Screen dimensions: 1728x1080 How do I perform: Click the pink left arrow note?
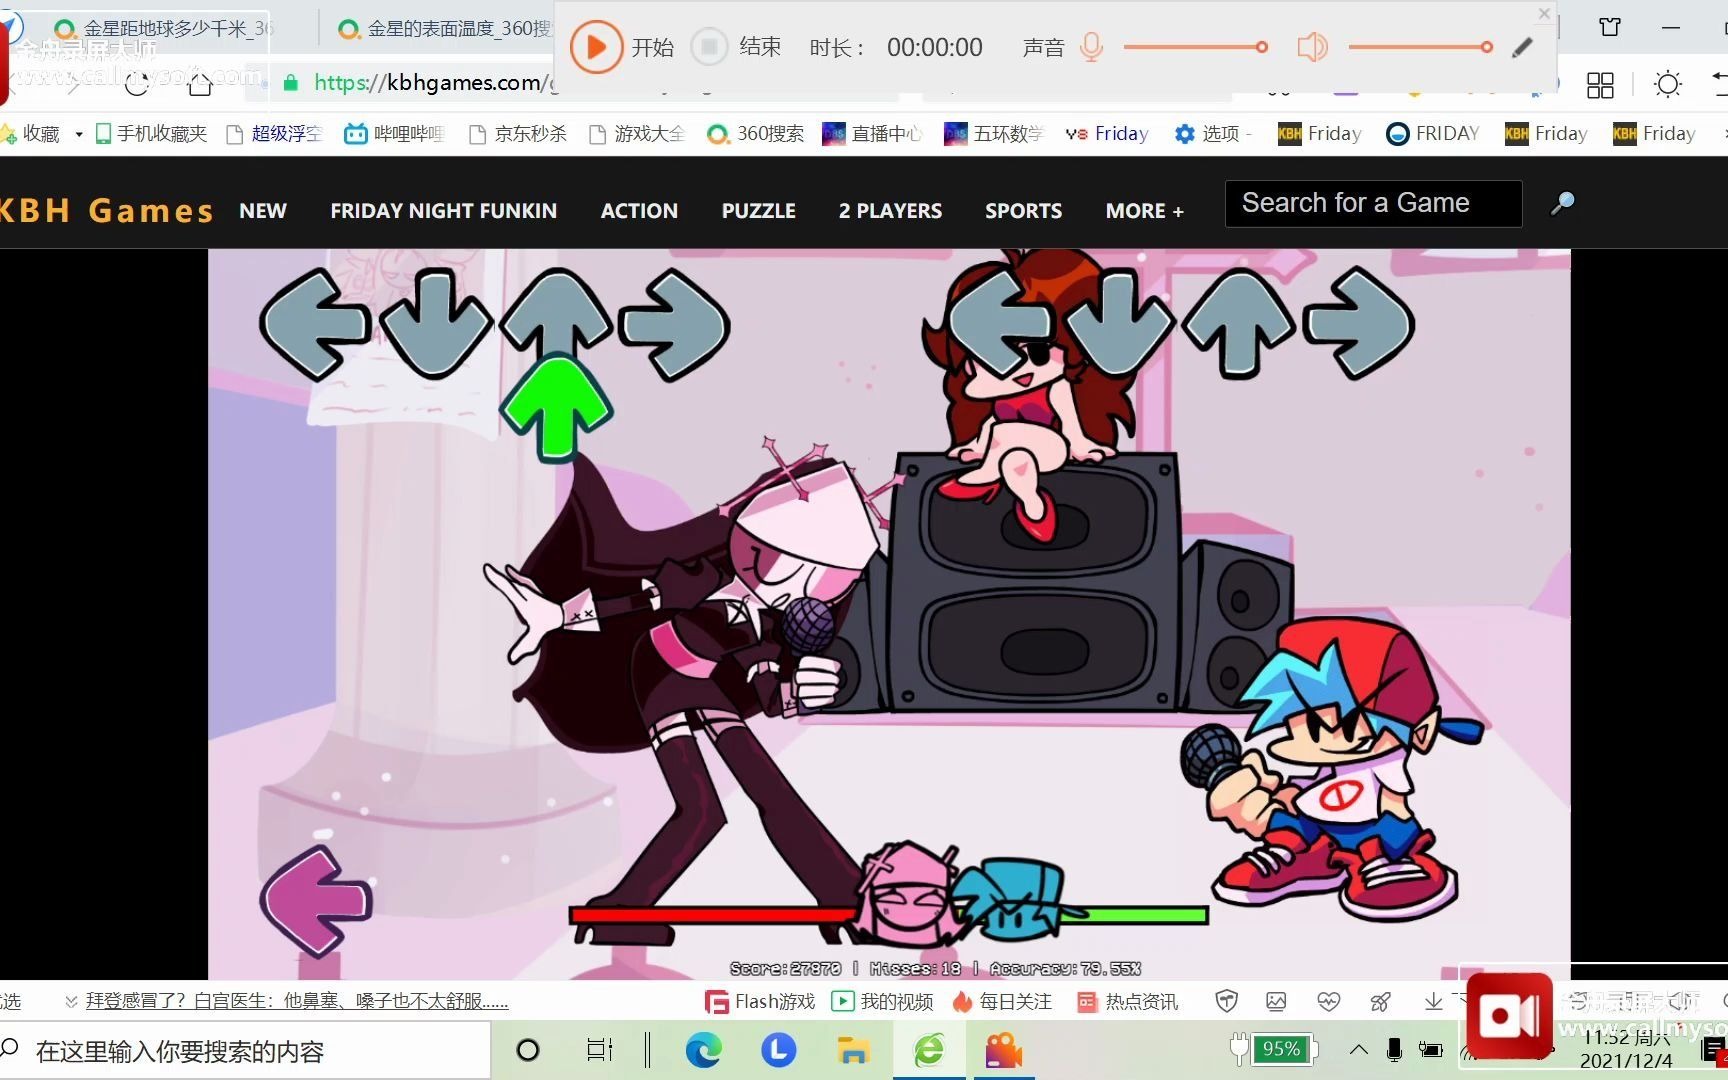coord(316,900)
